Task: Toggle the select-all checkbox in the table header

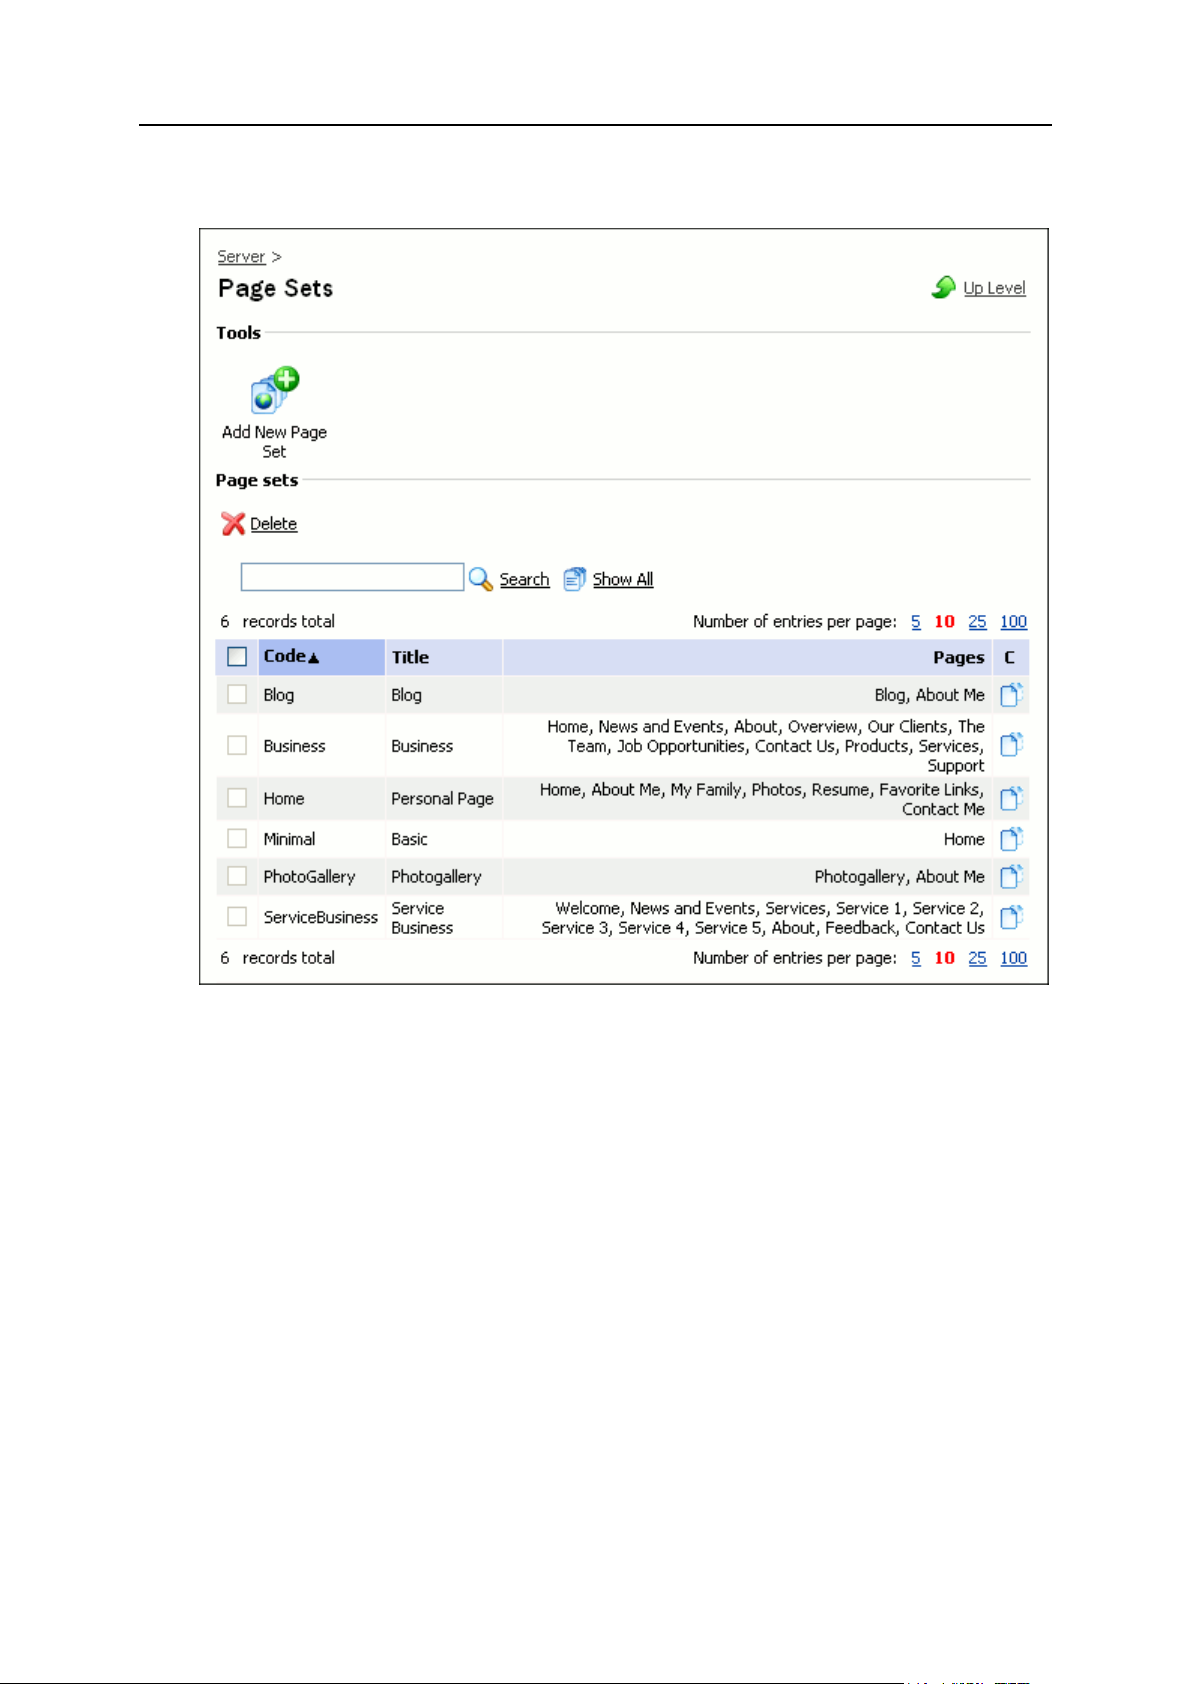Action: pyautogui.click(x=237, y=657)
